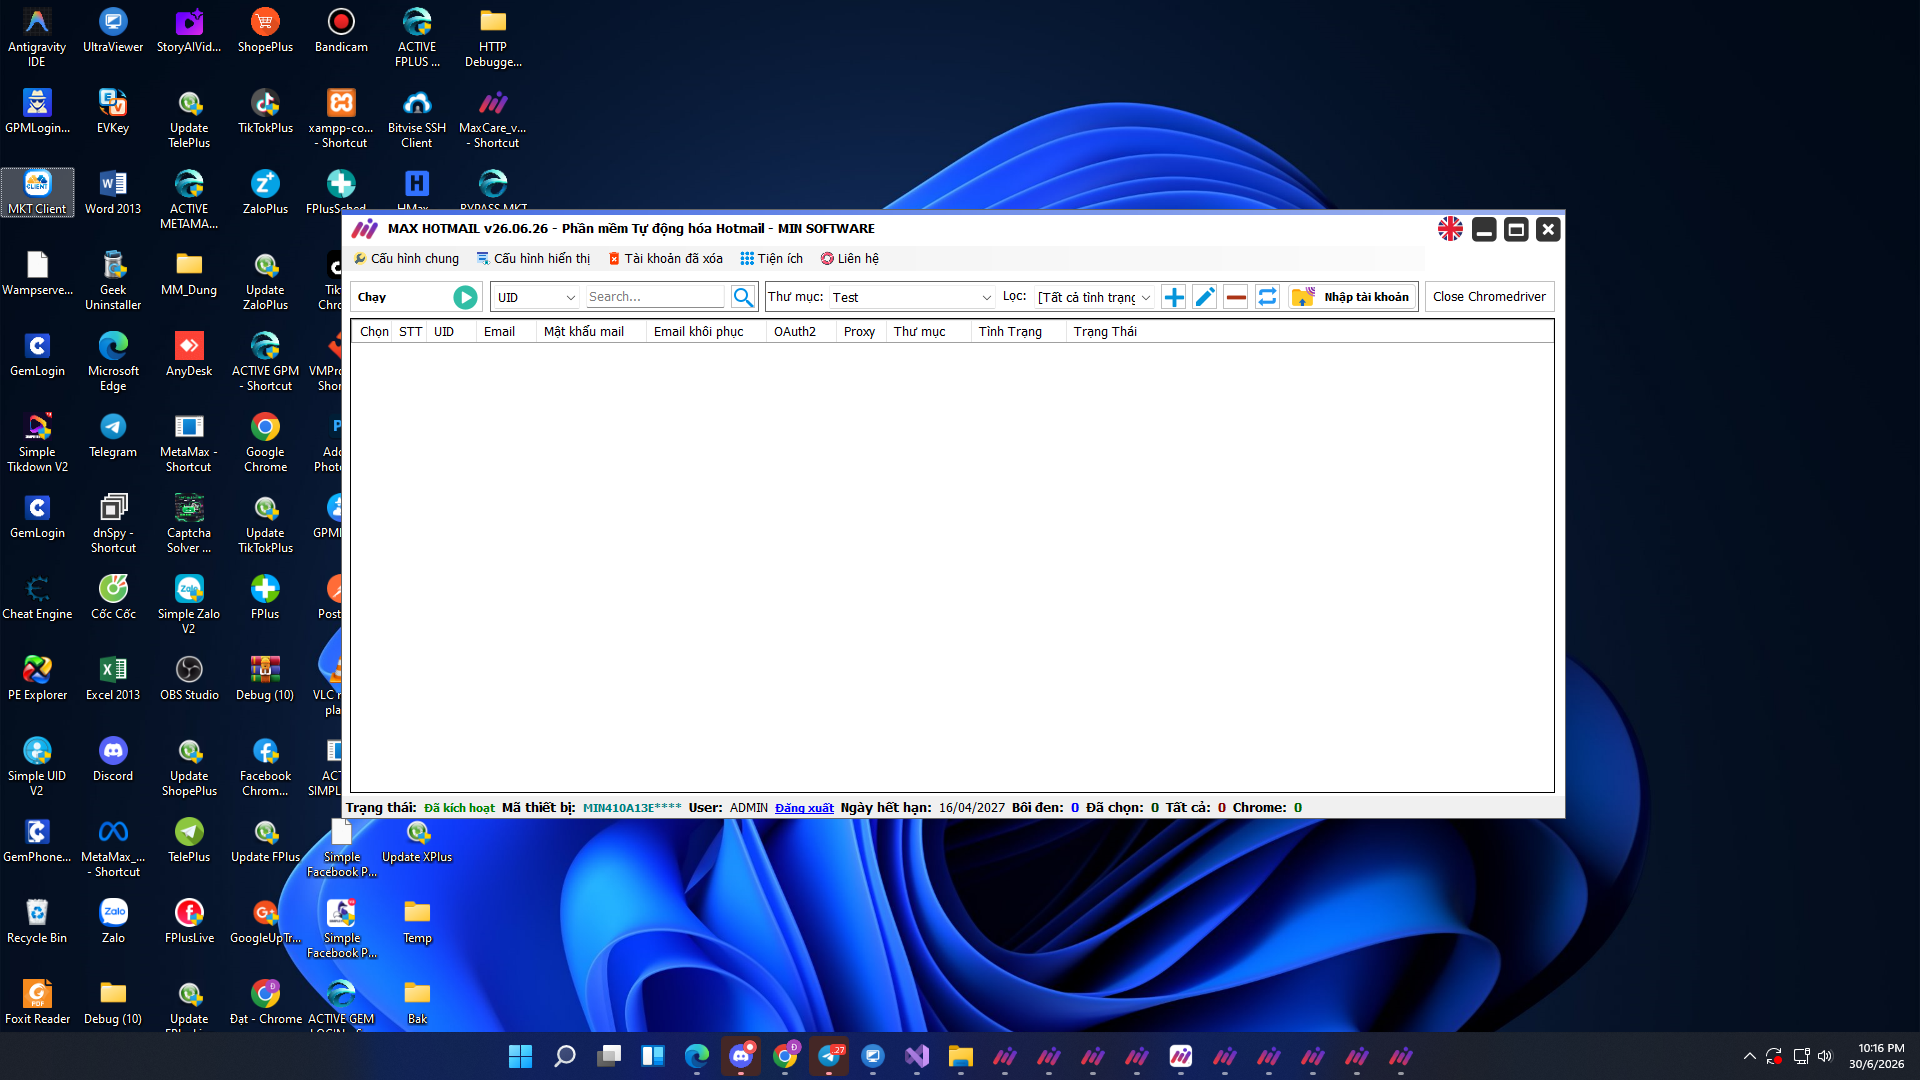This screenshot has height=1080, width=1920.
Task: Select the ZaloPlus desktop icon
Action: (x=265, y=192)
